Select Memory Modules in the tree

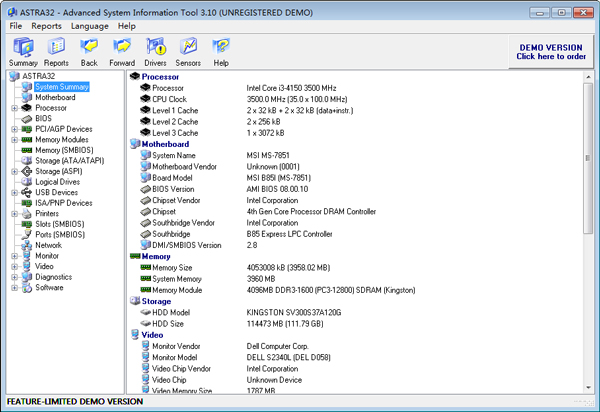[62, 140]
